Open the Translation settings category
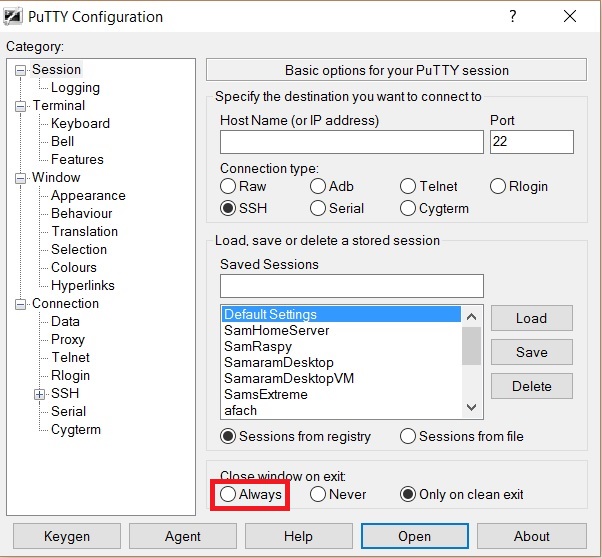The image size is (602, 558). tap(84, 231)
